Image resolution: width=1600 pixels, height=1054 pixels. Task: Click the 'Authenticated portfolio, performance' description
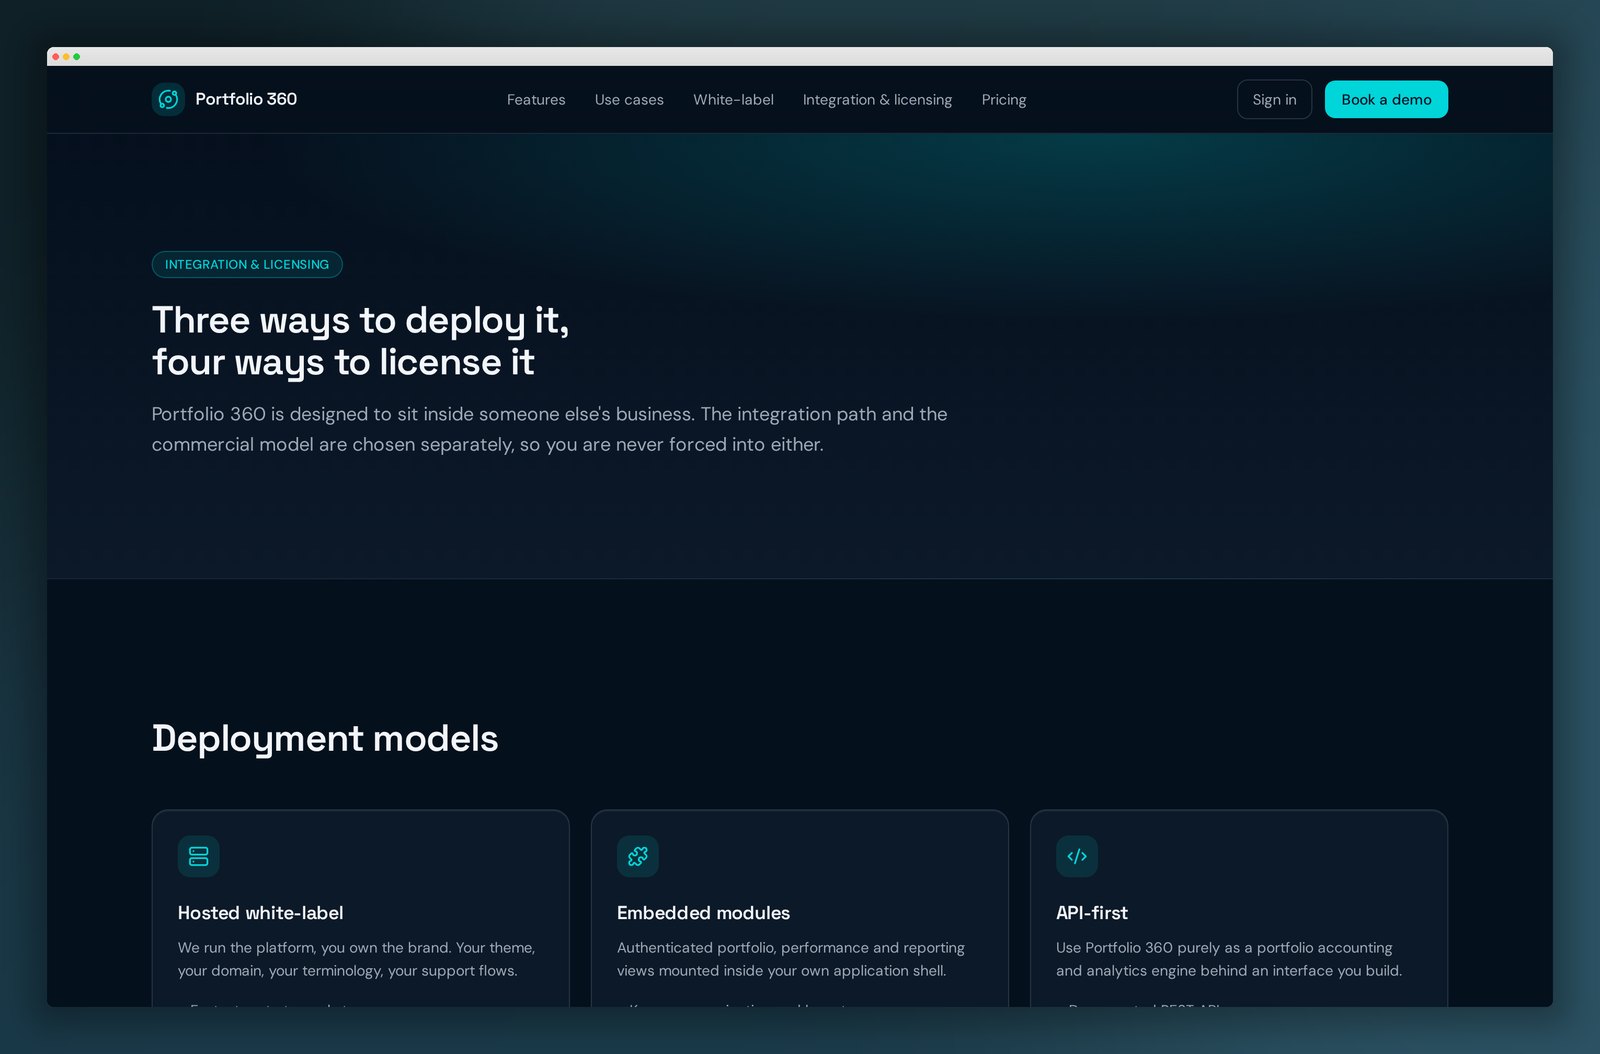point(791,959)
